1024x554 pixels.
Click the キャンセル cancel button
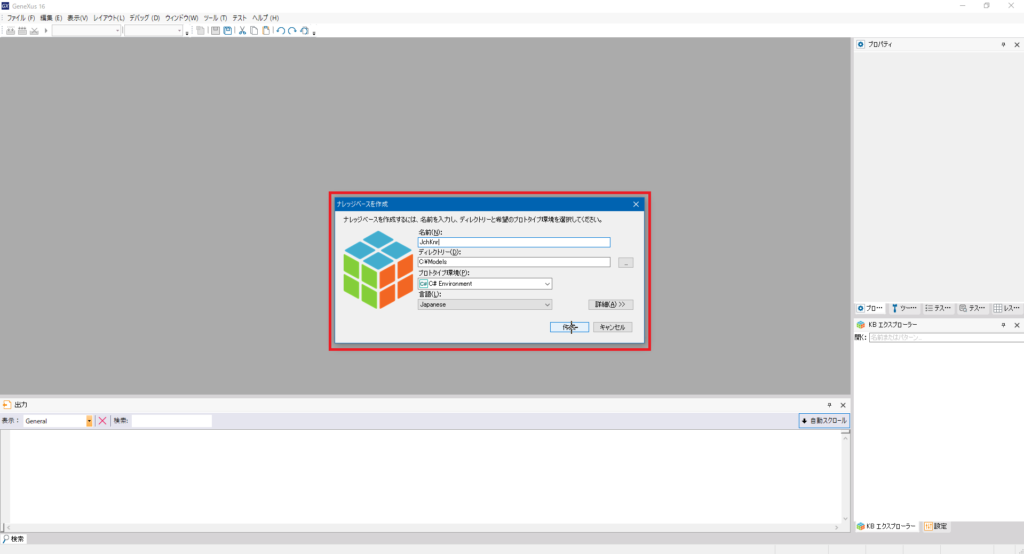[612, 327]
